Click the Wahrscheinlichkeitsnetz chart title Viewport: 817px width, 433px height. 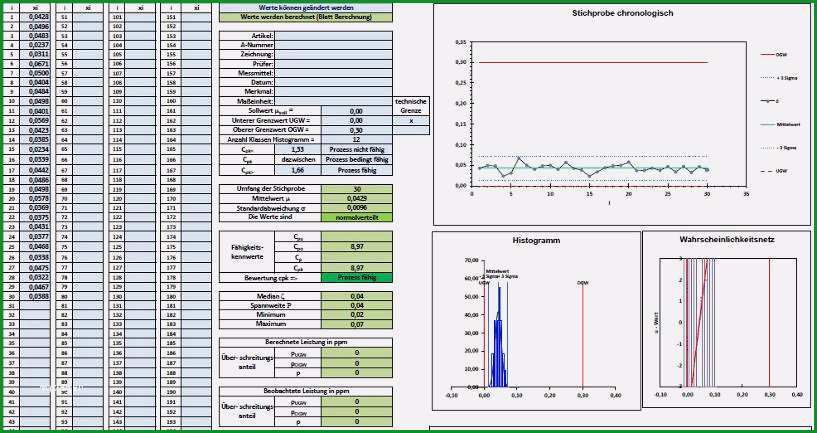[726, 239]
